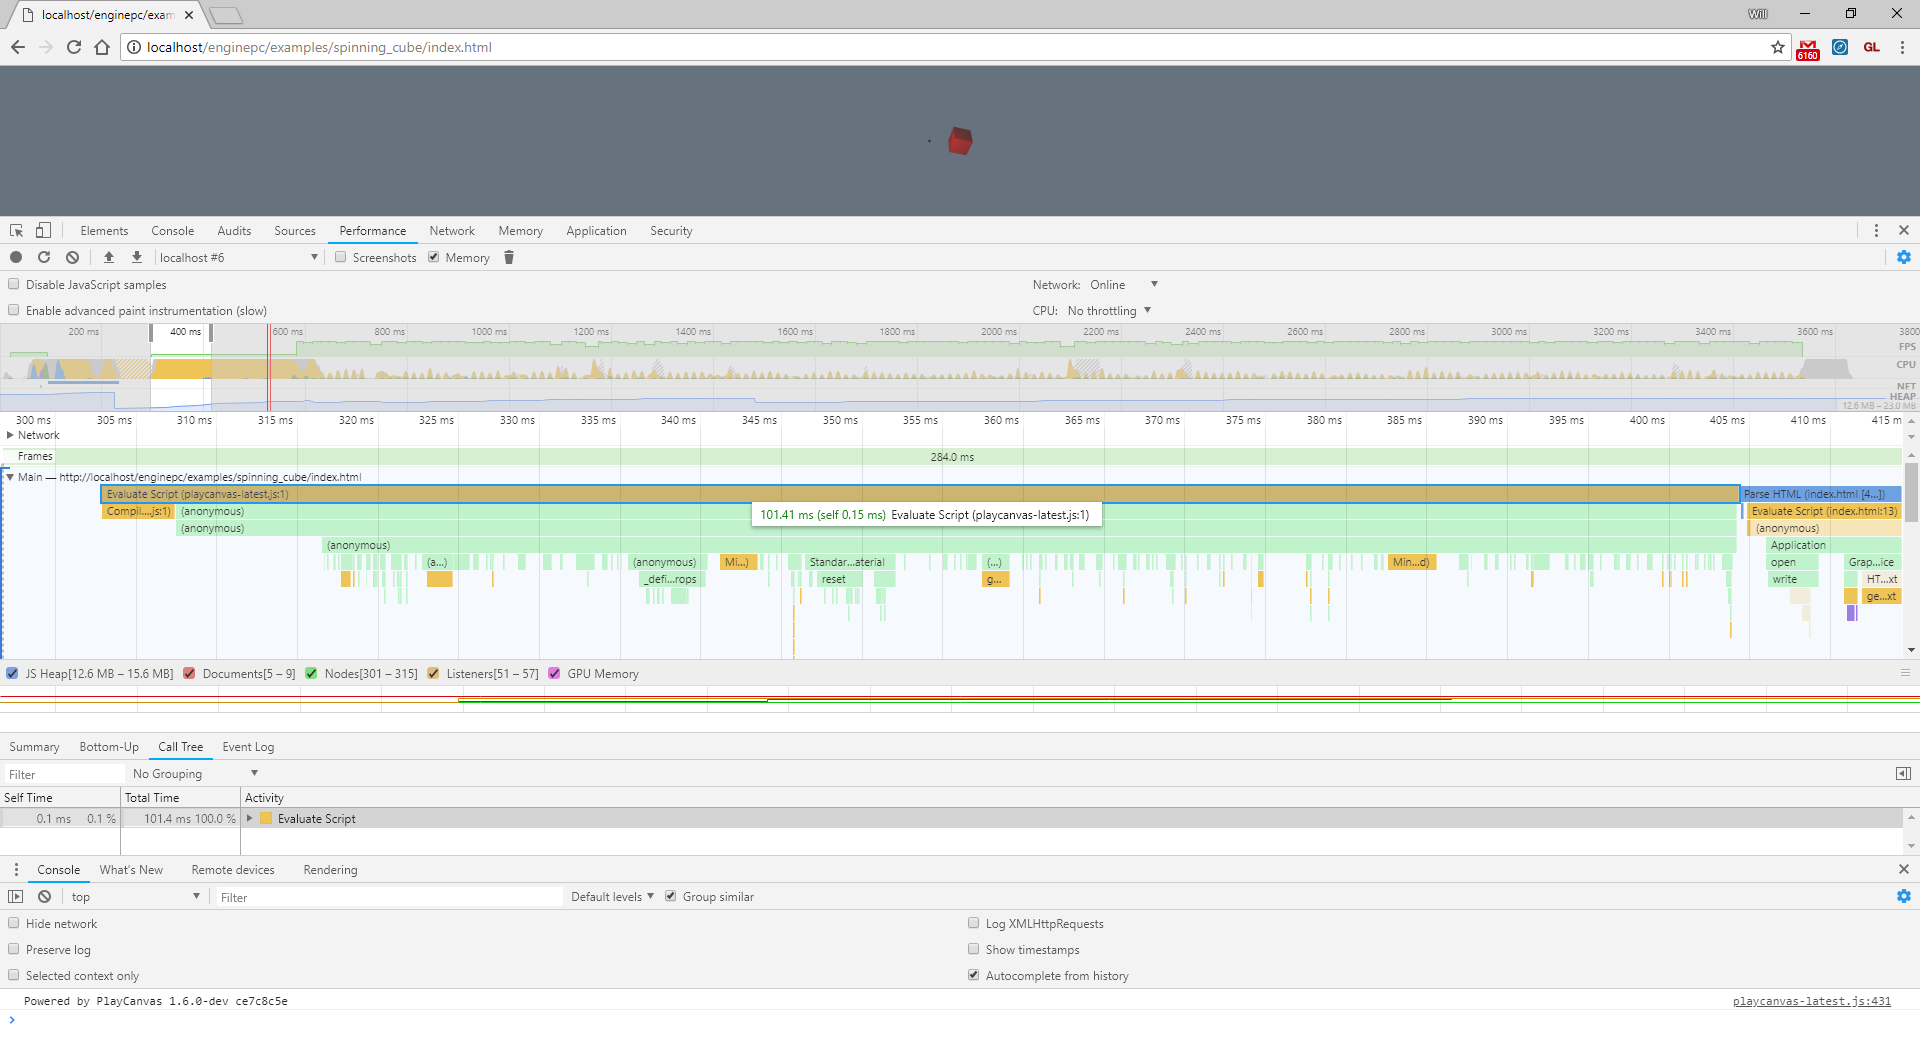1920x1040 pixels.
Task: Load a profile using the upload icon
Action: click(x=109, y=257)
